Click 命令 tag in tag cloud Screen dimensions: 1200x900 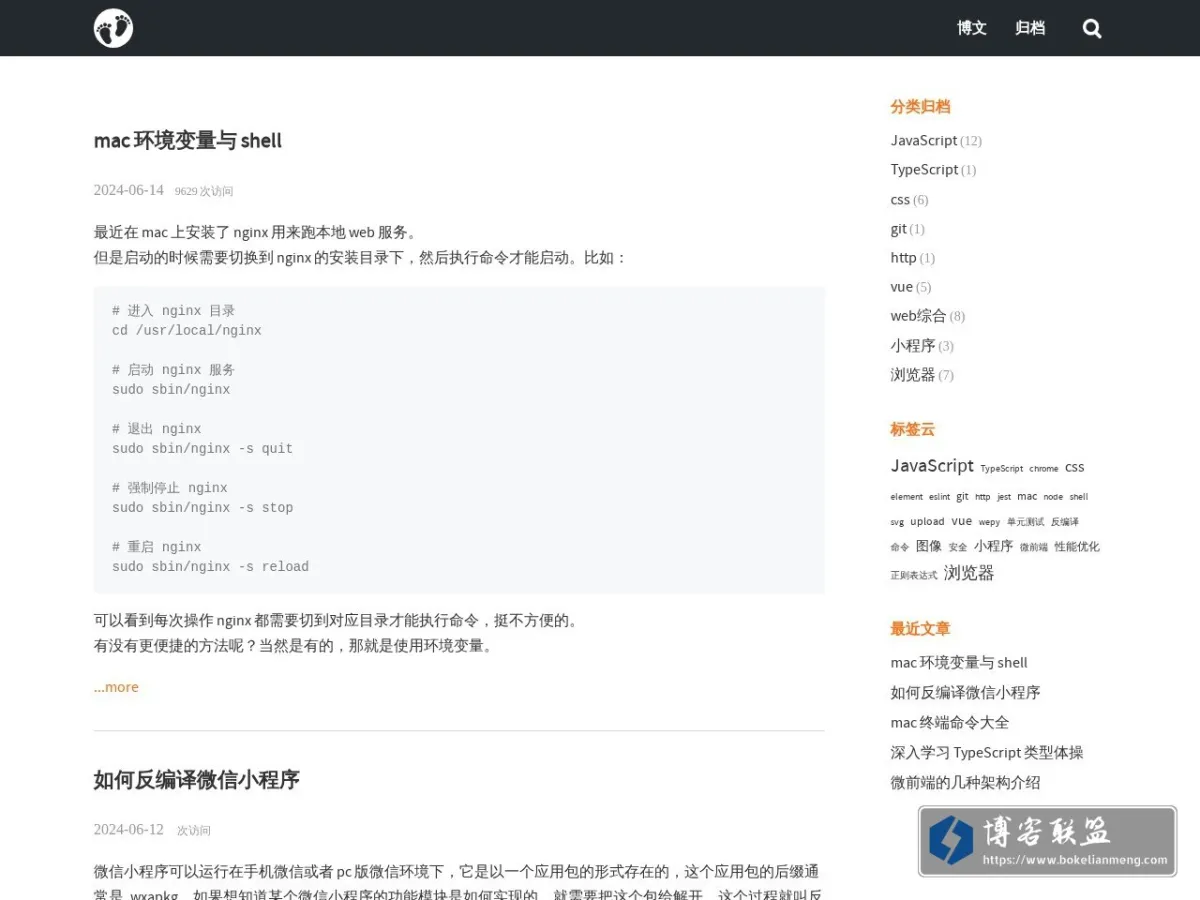(x=900, y=547)
